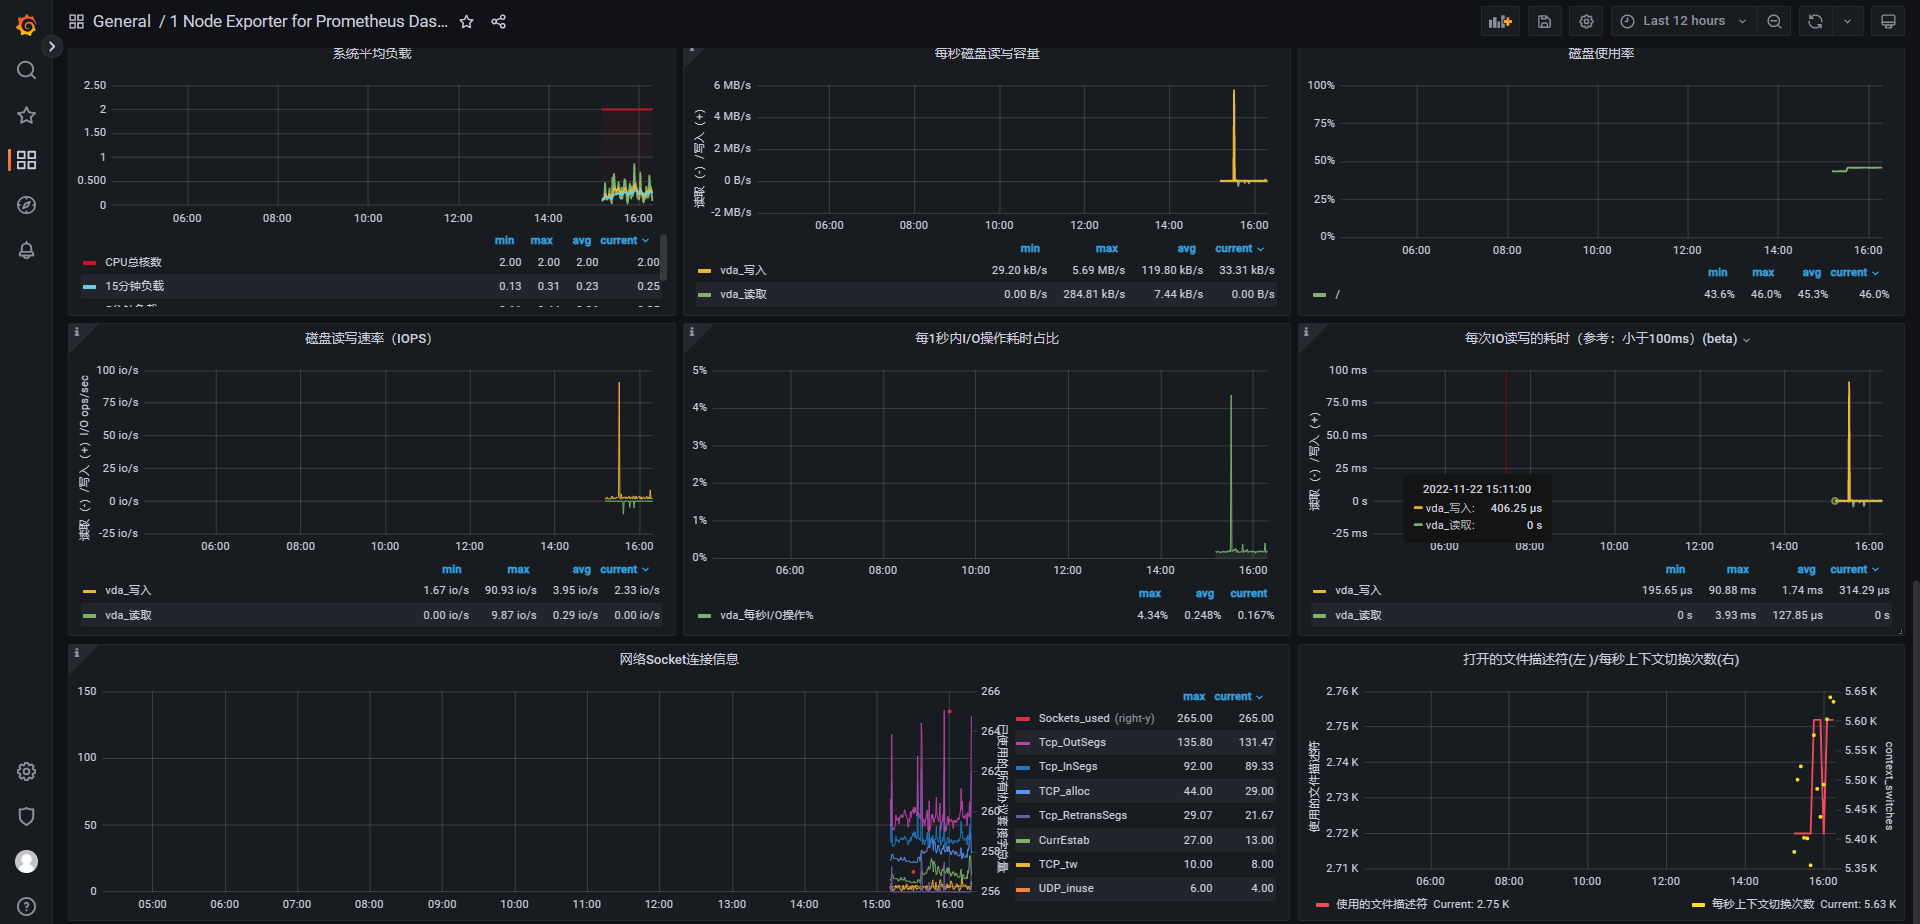
Task: Open the Explore compass icon
Action: click(27, 205)
